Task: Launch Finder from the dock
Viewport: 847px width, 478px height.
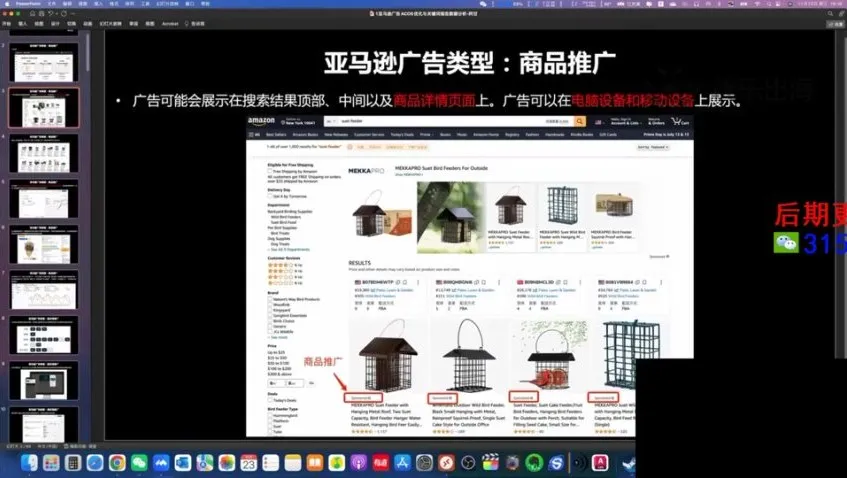Action: 29,463
